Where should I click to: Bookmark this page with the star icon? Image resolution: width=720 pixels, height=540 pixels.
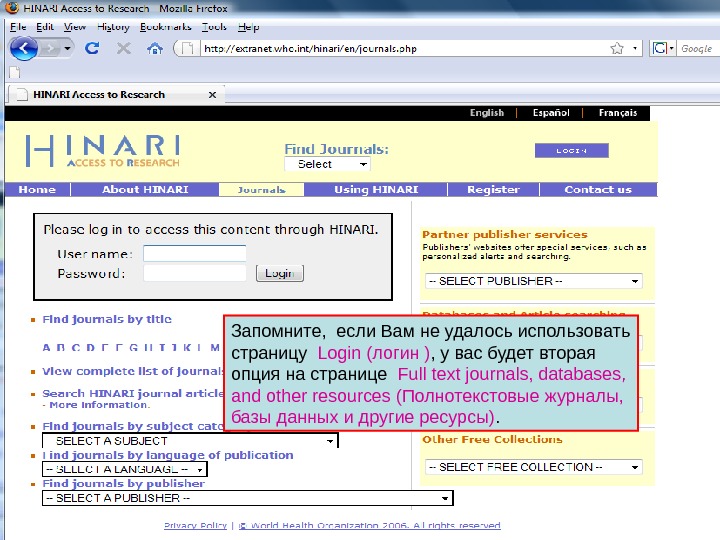click(617, 48)
